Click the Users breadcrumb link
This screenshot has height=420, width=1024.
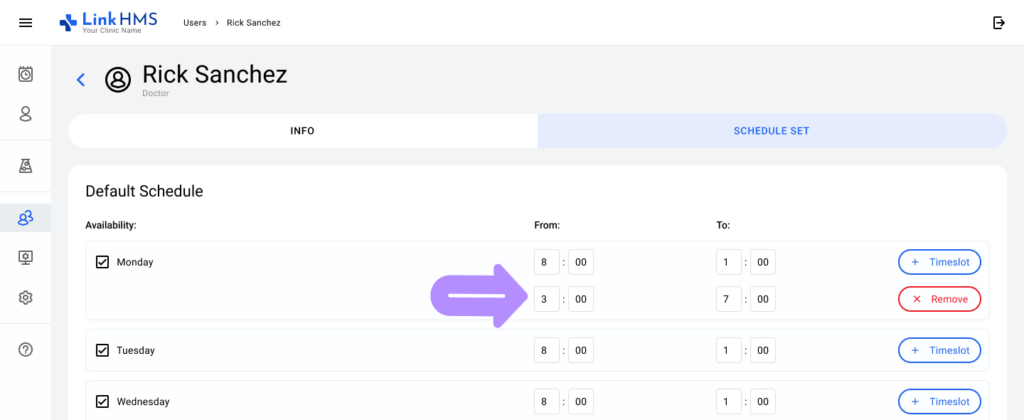click(x=195, y=23)
